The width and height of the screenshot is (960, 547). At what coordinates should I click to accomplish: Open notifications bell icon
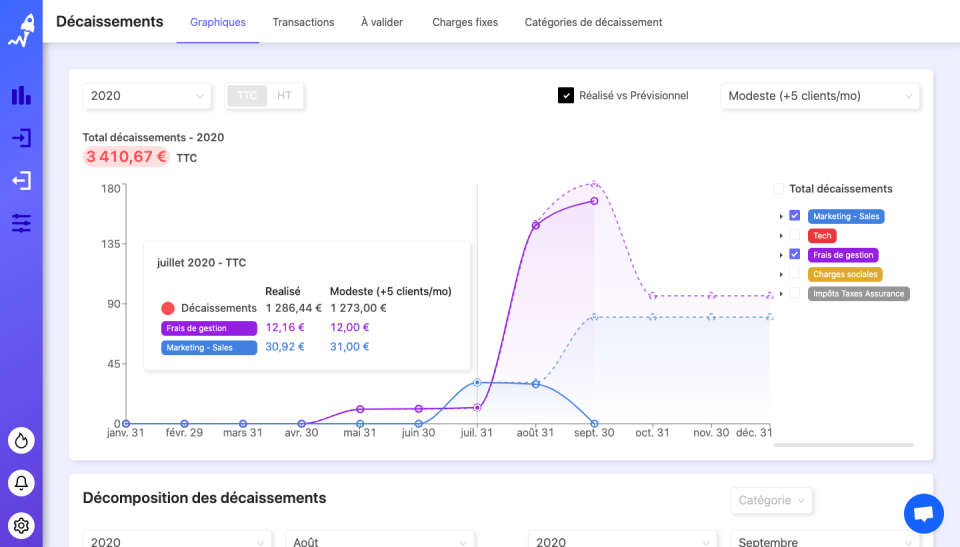(21, 483)
